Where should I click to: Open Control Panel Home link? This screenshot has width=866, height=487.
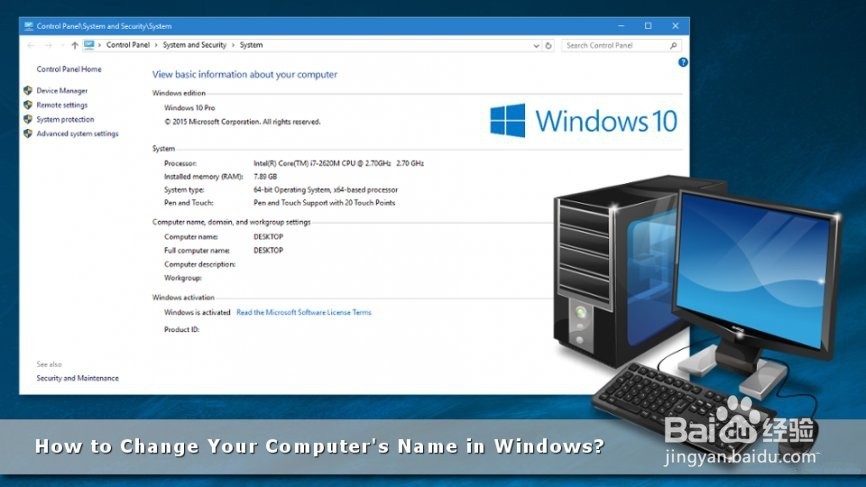(x=69, y=69)
